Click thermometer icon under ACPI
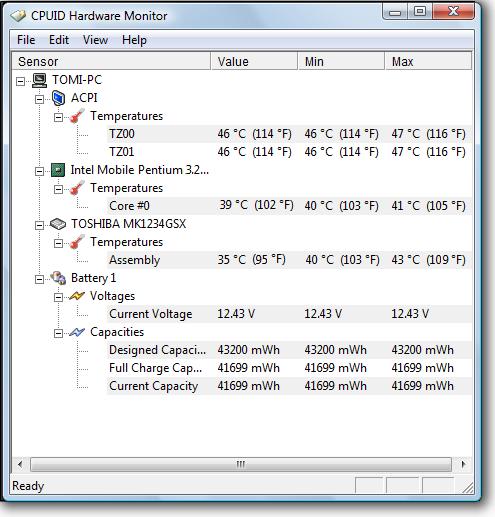Screen dimensions: 495x517 point(77,116)
